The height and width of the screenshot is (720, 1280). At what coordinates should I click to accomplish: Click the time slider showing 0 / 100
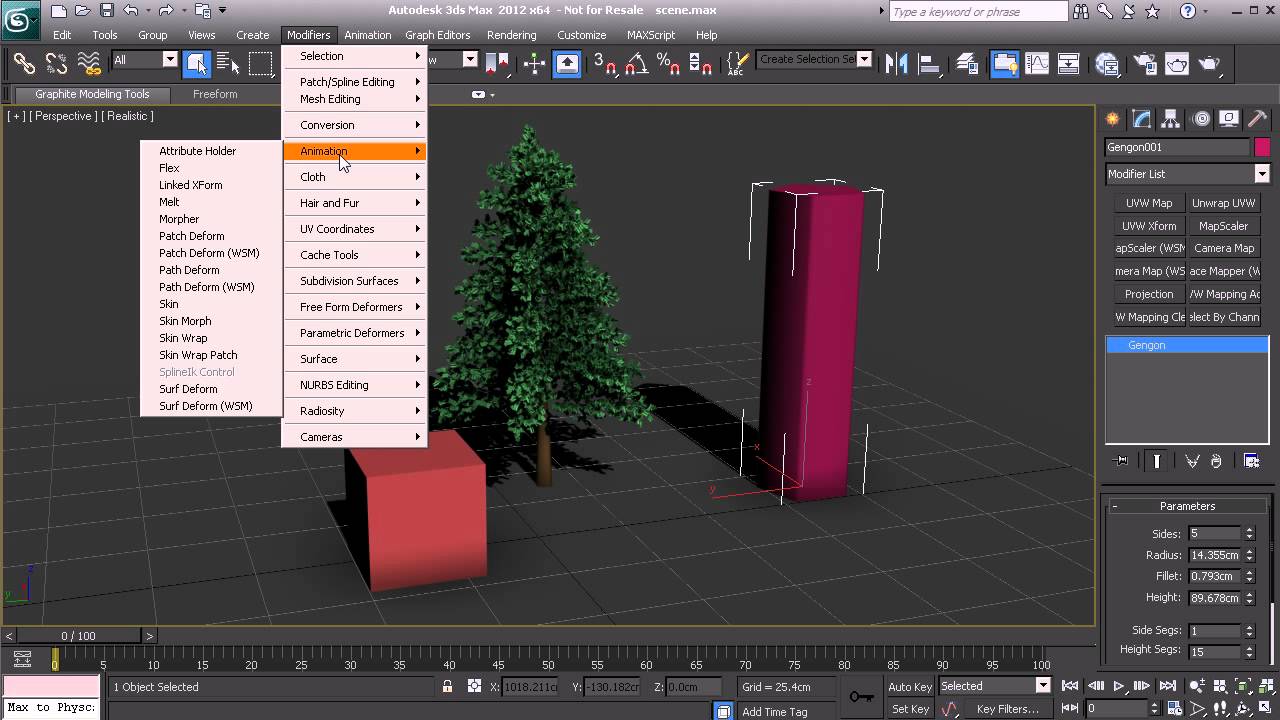[78, 636]
